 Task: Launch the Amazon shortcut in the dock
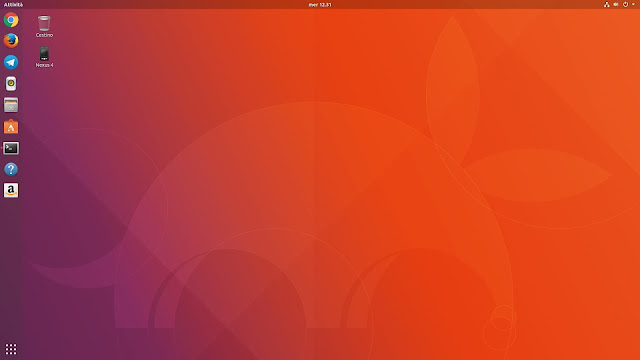click(11, 190)
